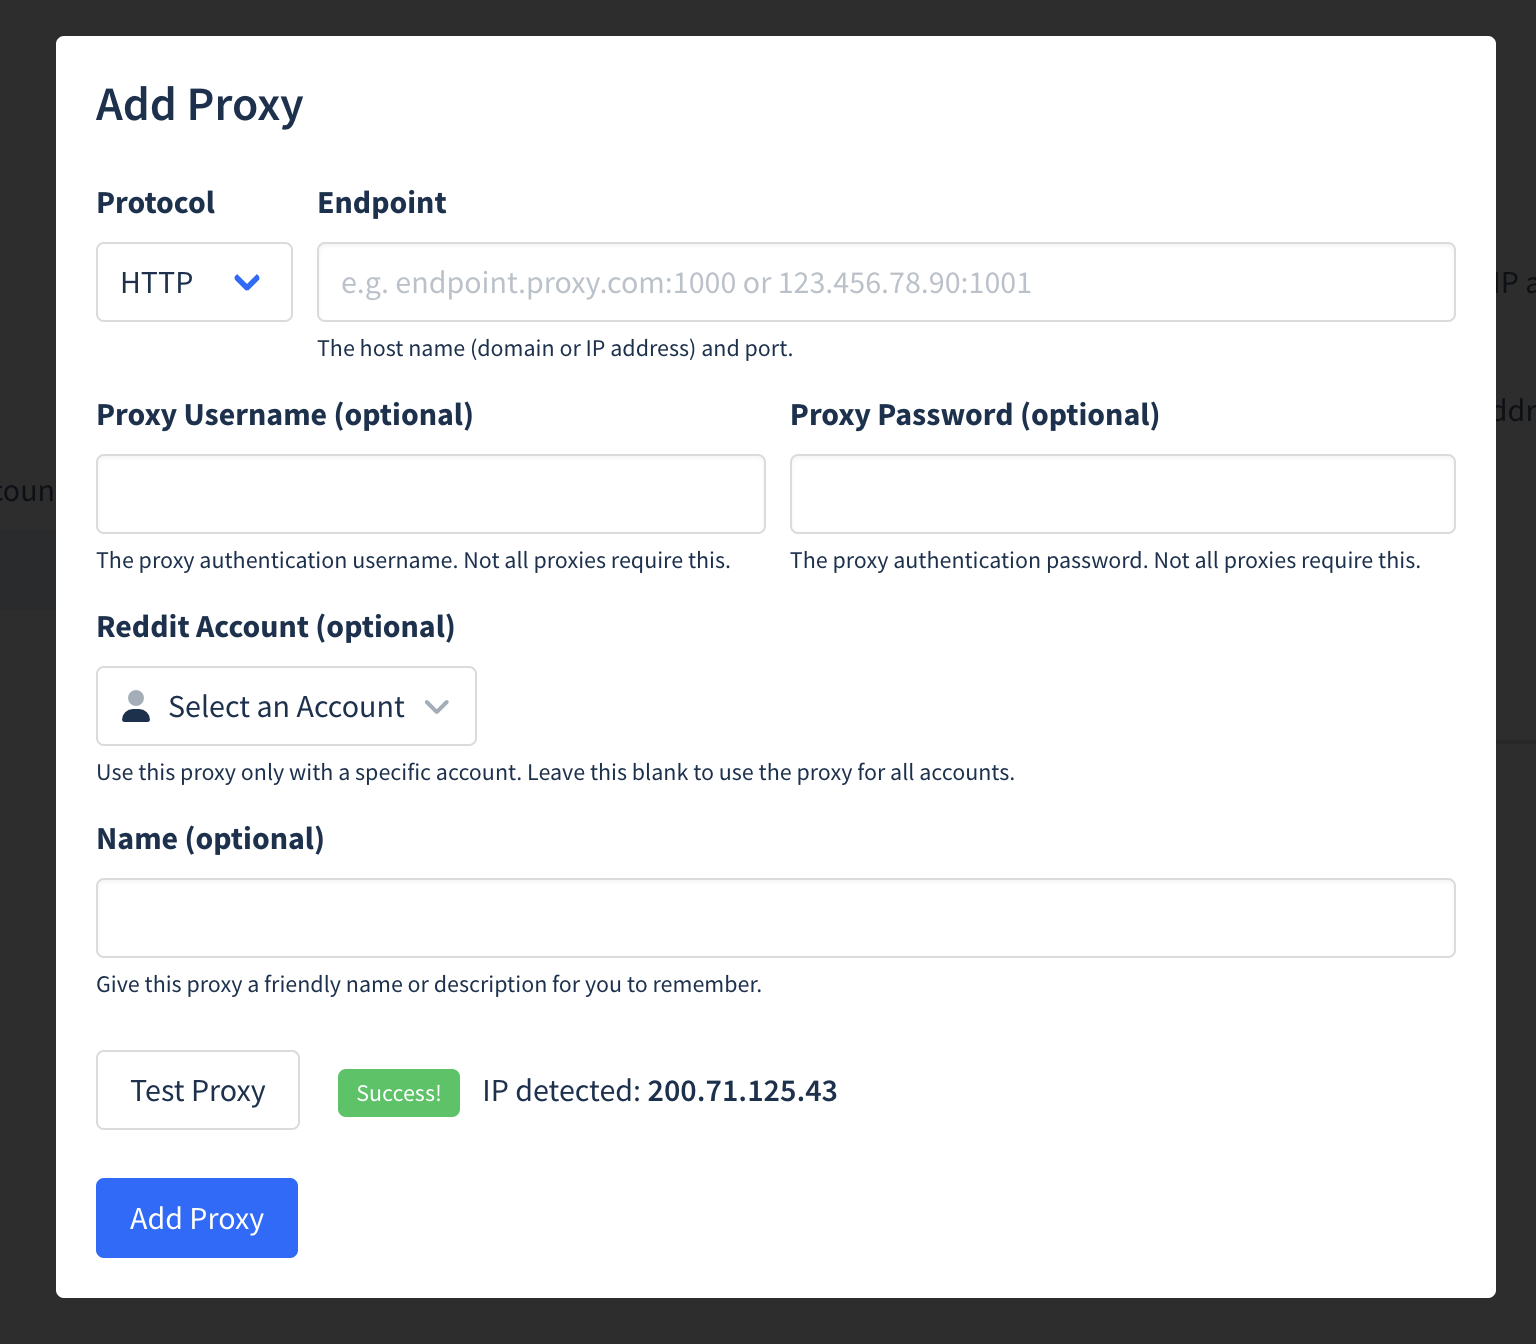
Task: Focus the proxy Name text box
Action: coord(776,918)
